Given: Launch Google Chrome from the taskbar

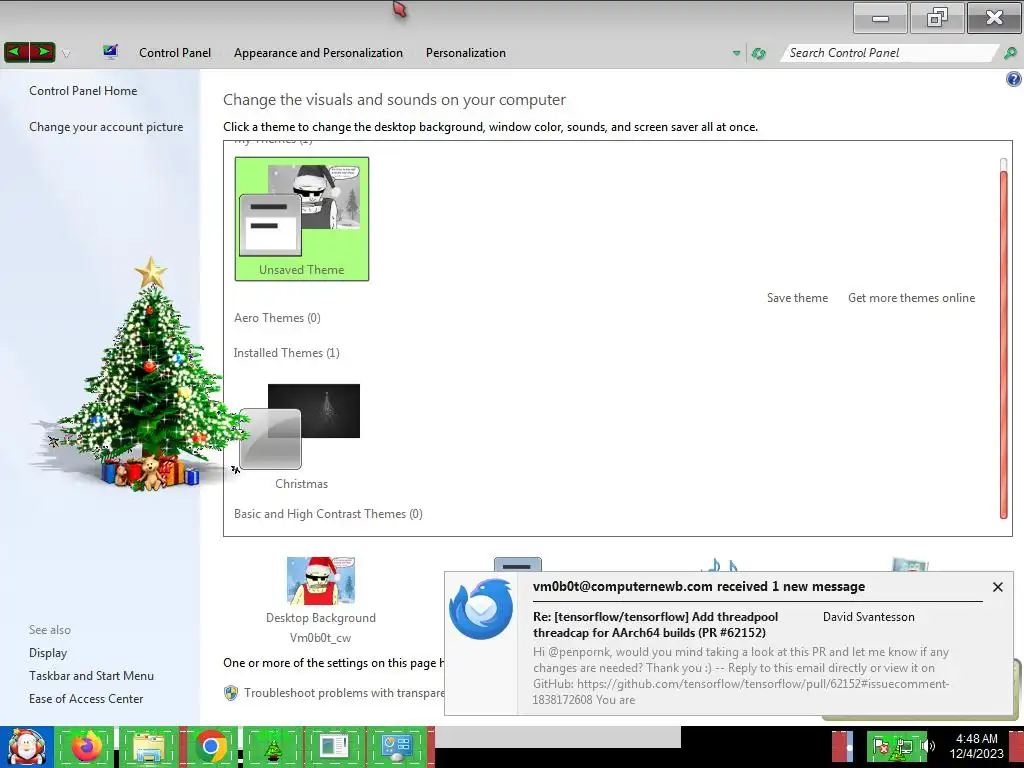Looking at the screenshot, I should [x=211, y=747].
